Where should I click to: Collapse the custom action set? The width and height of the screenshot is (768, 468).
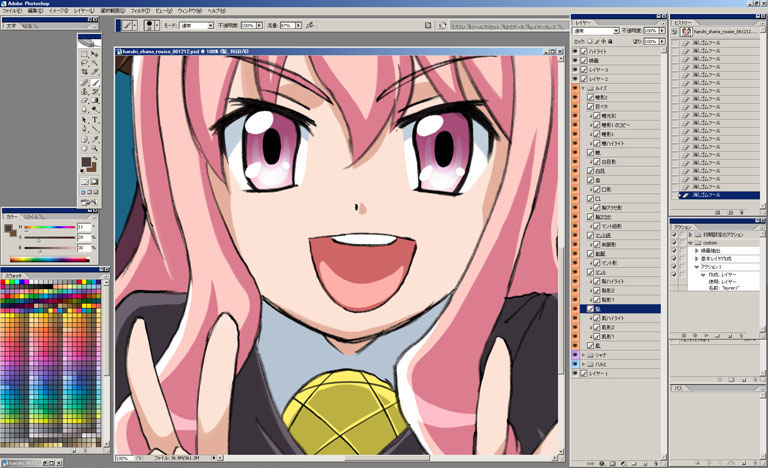tap(690, 243)
